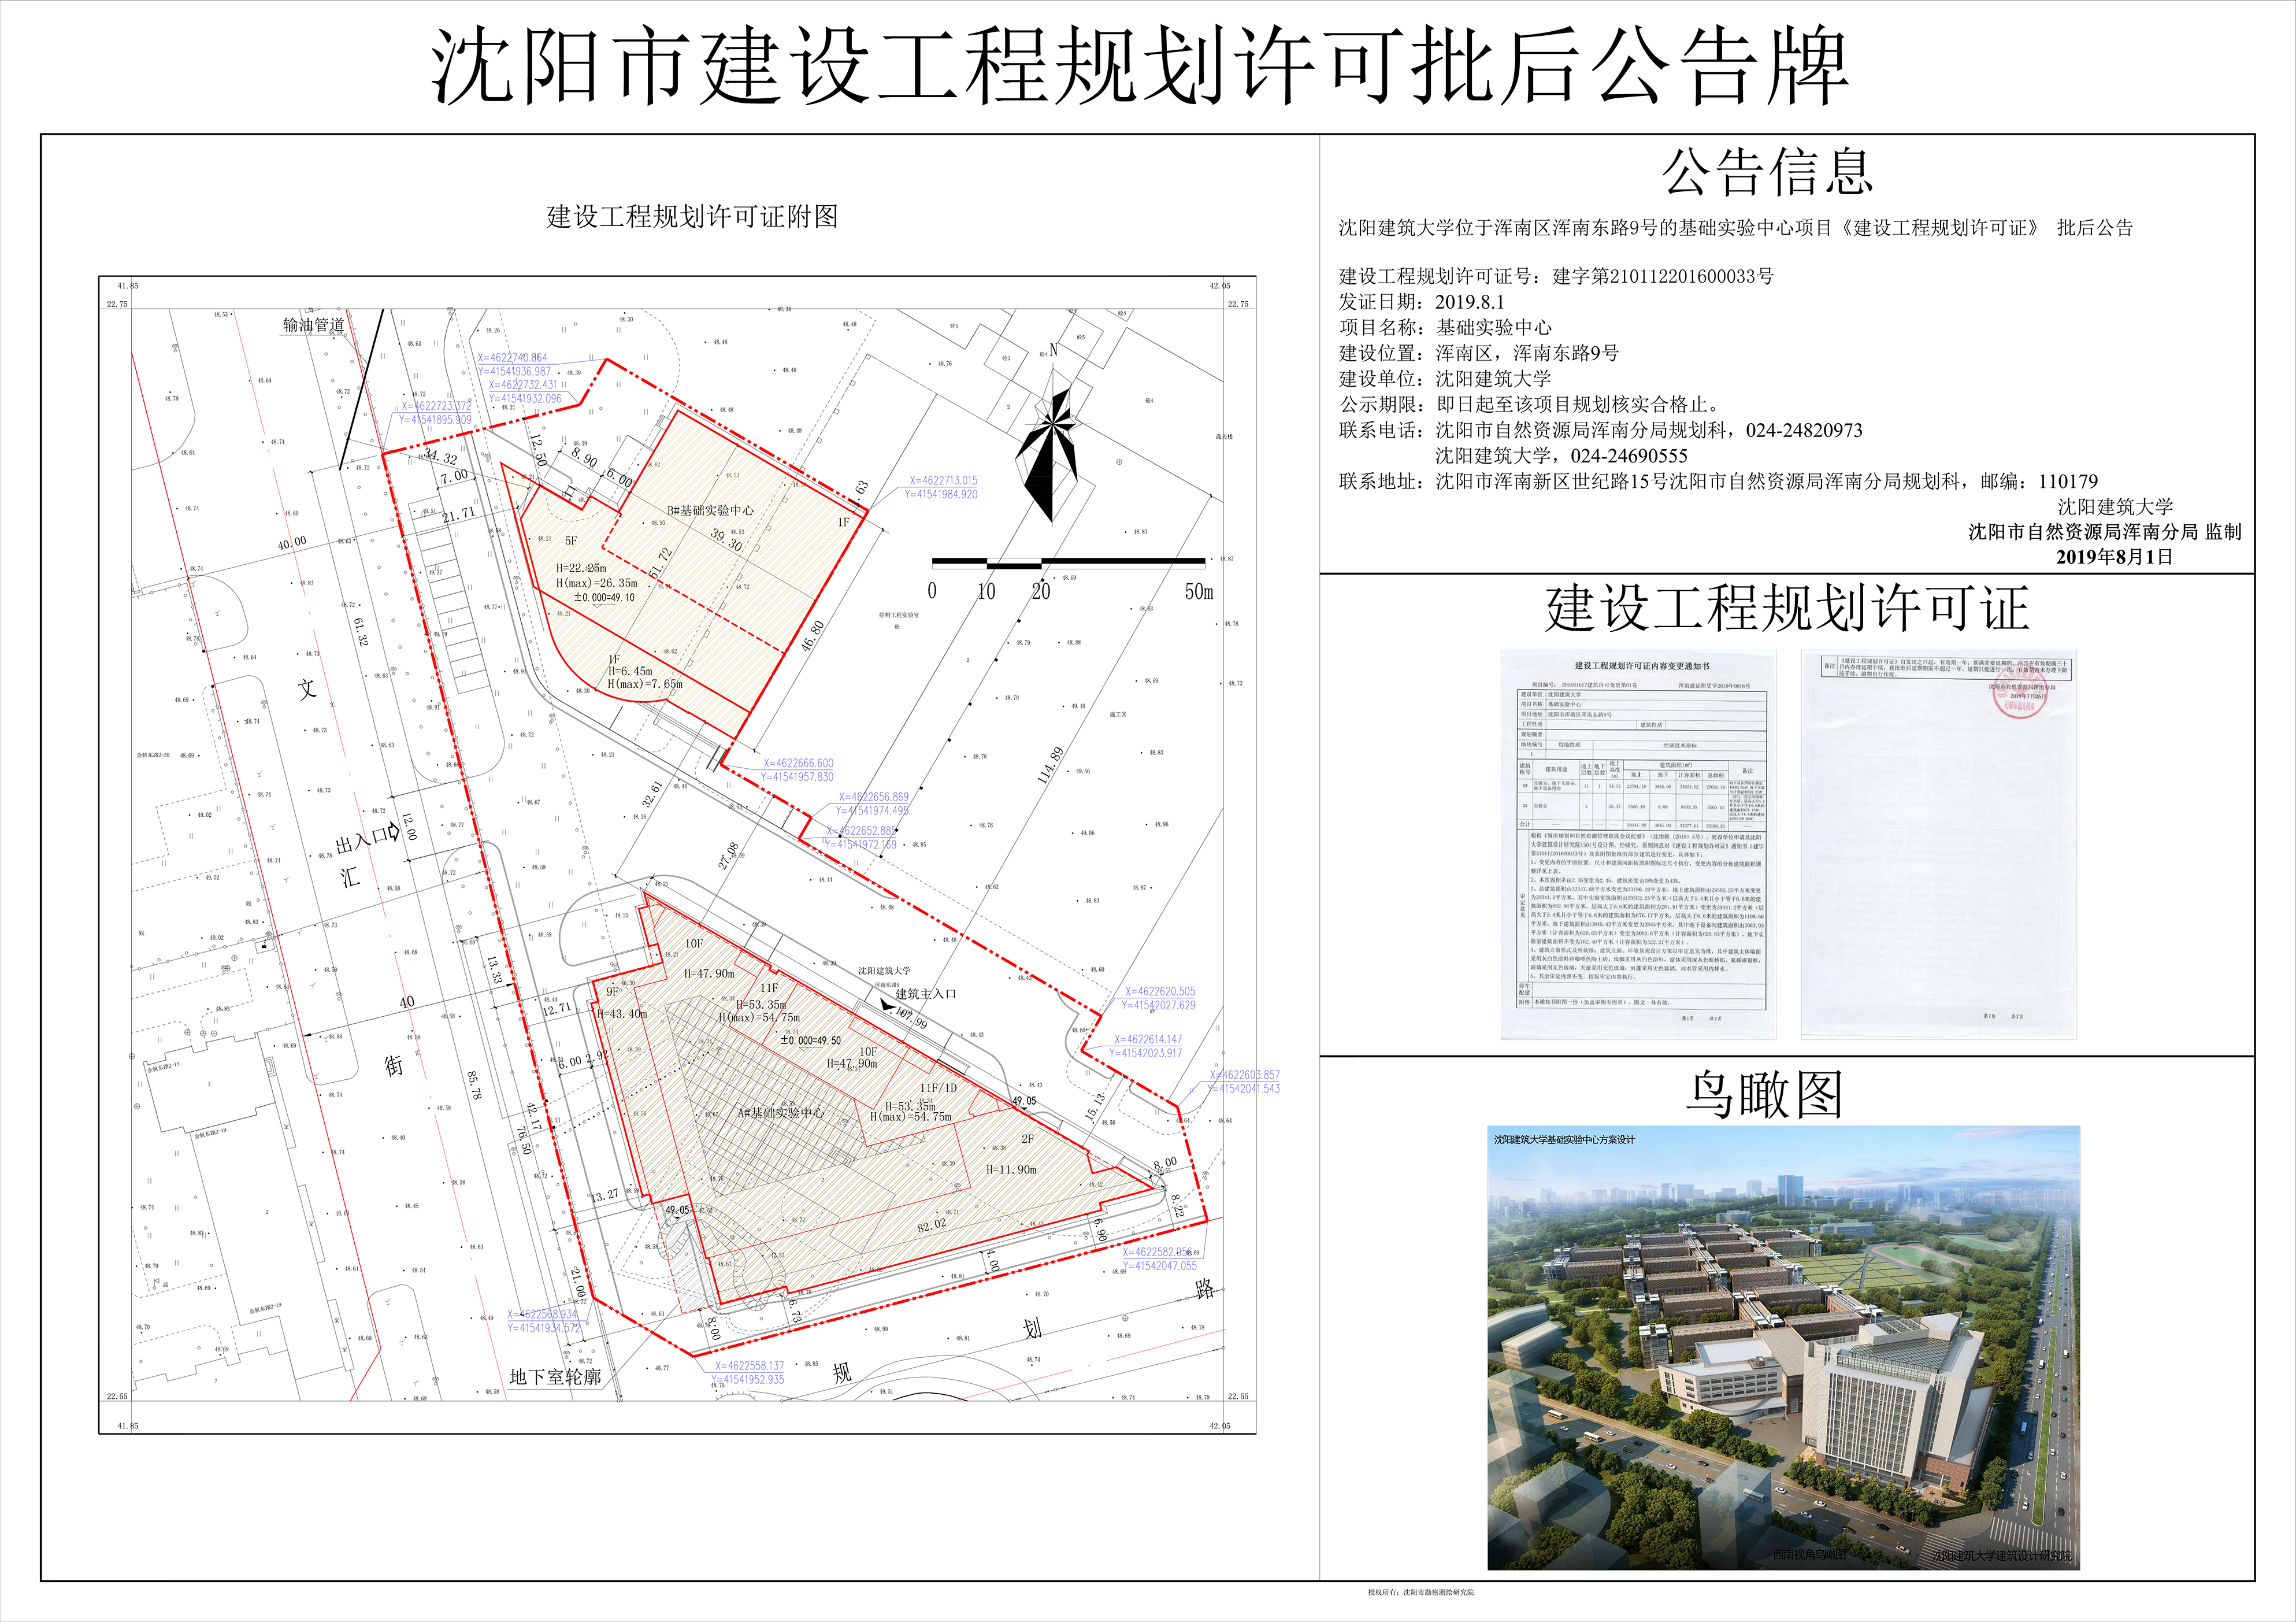
Task: Click phone number 024-24690555
Action: click(x=1629, y=456)
